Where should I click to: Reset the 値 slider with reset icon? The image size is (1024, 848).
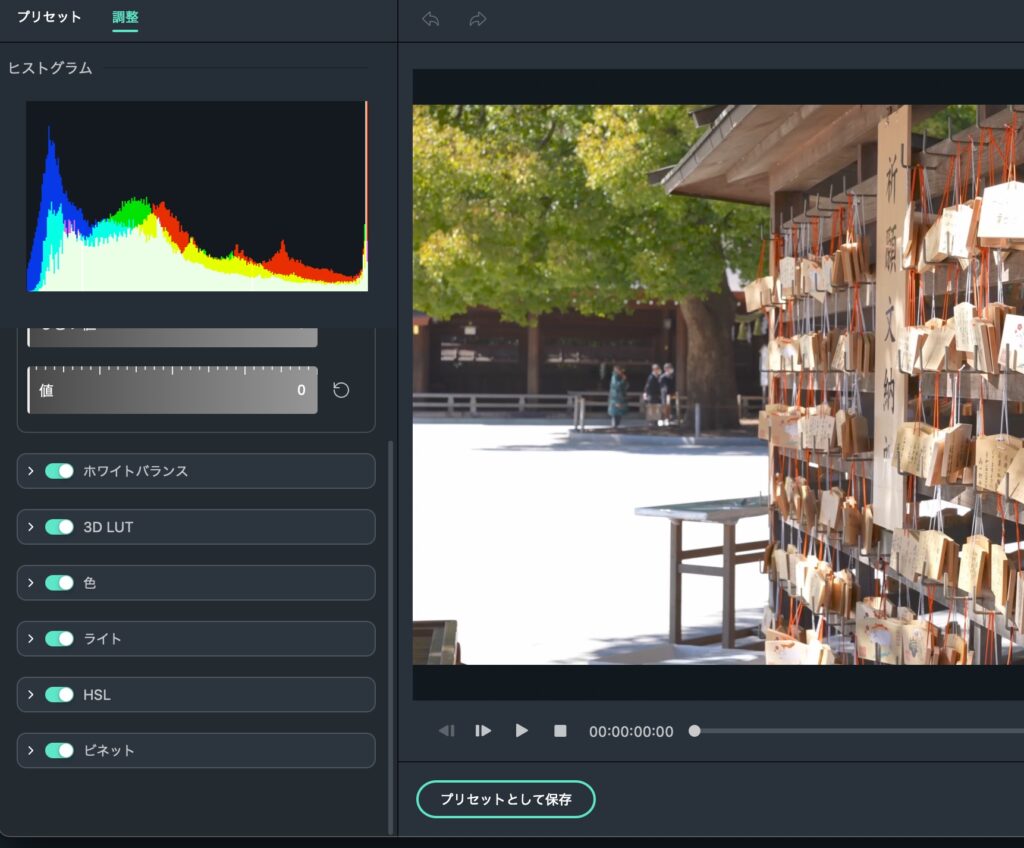[x=341, y=390]
